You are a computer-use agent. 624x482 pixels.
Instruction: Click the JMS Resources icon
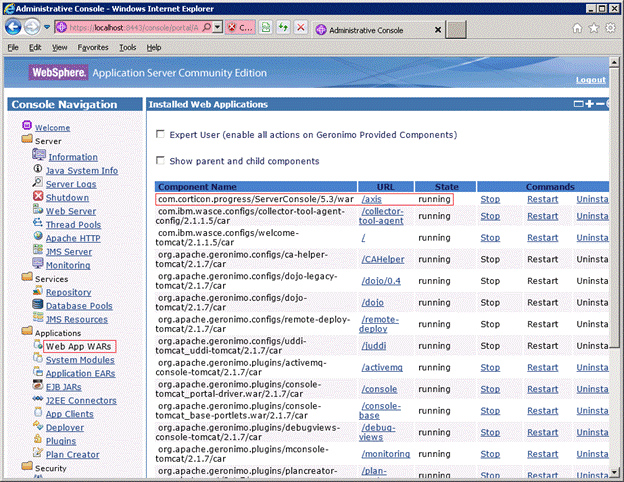click(x=38, y=317)
